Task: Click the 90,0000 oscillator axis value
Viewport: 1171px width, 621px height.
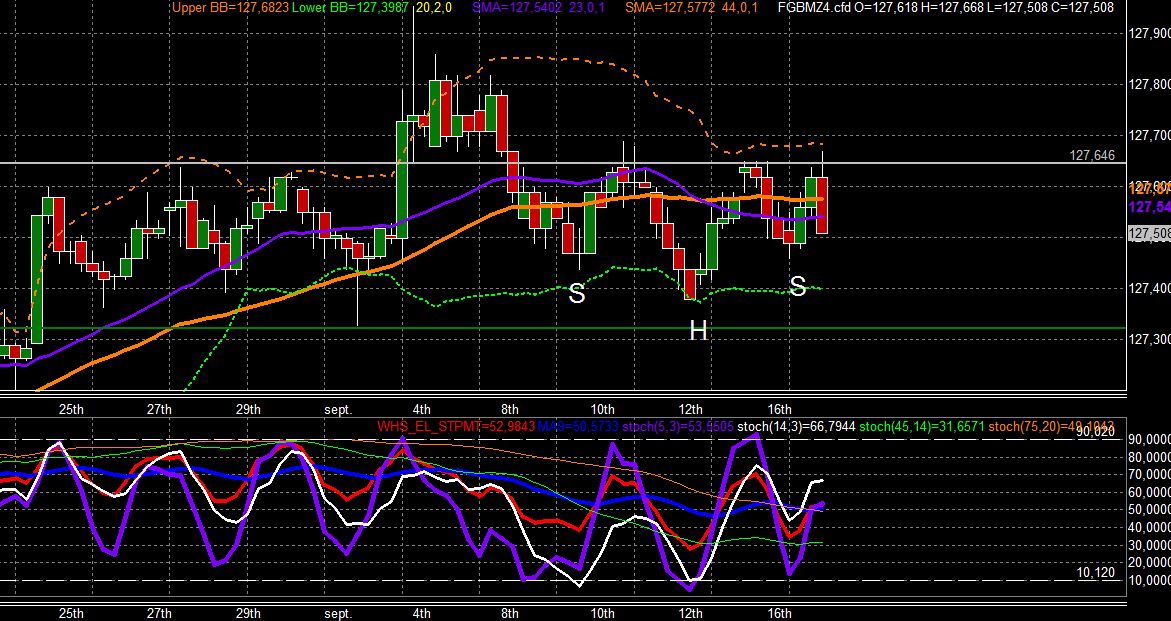Action: [x=1149, y=439]
